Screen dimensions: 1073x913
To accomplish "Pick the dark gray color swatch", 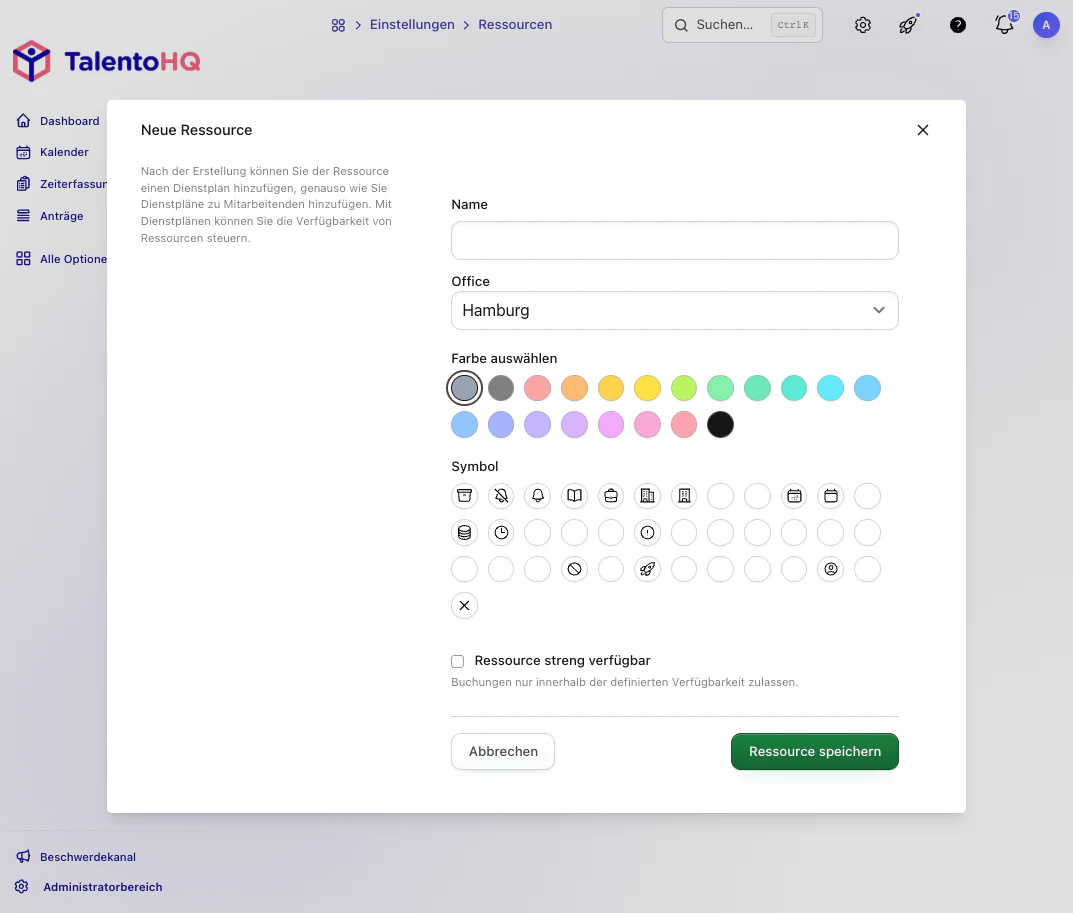I will click(501, 388).
